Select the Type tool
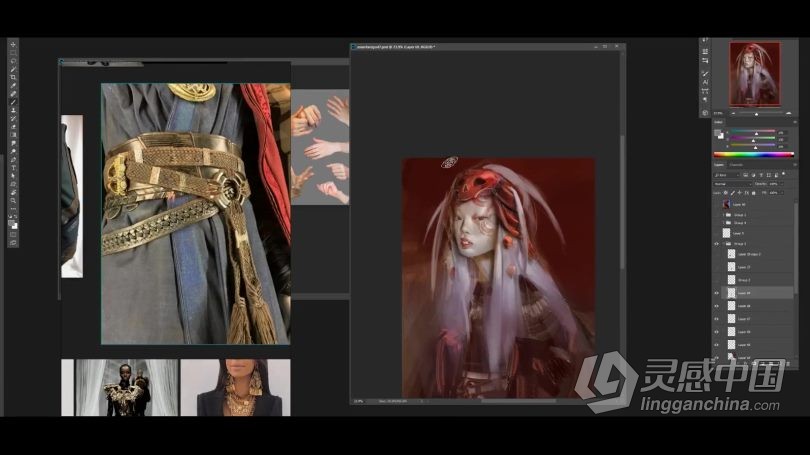The width and height of the screenshot is (810, 455). coord(13,168)
